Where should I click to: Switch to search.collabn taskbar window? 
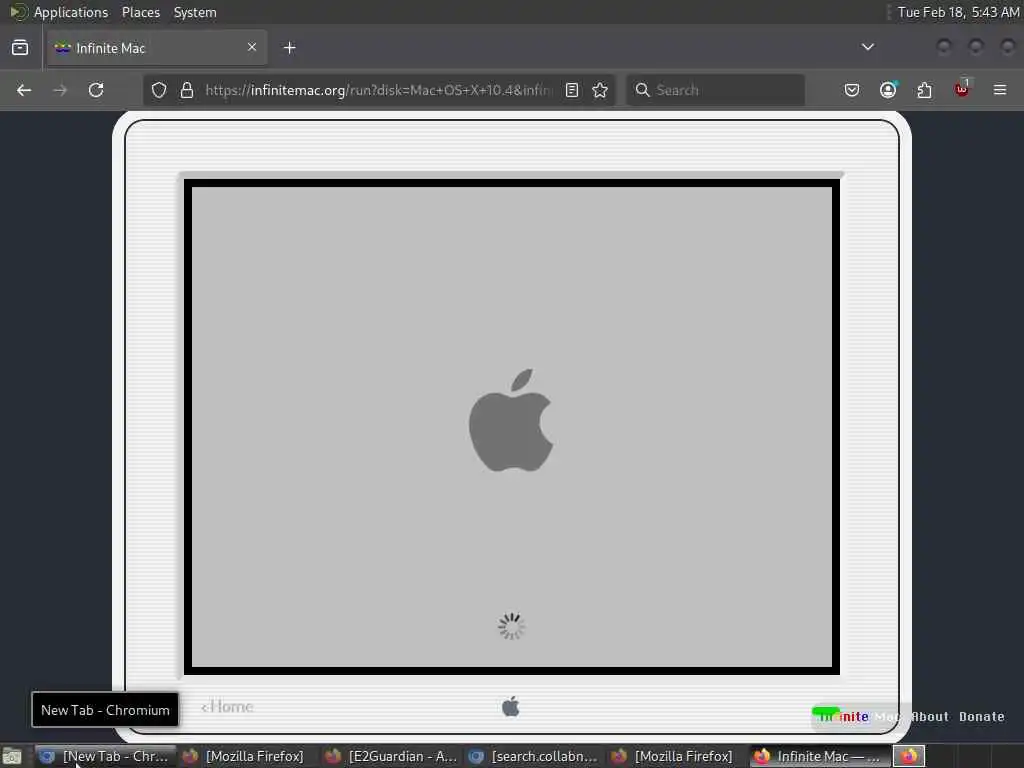tap(534, 756)
